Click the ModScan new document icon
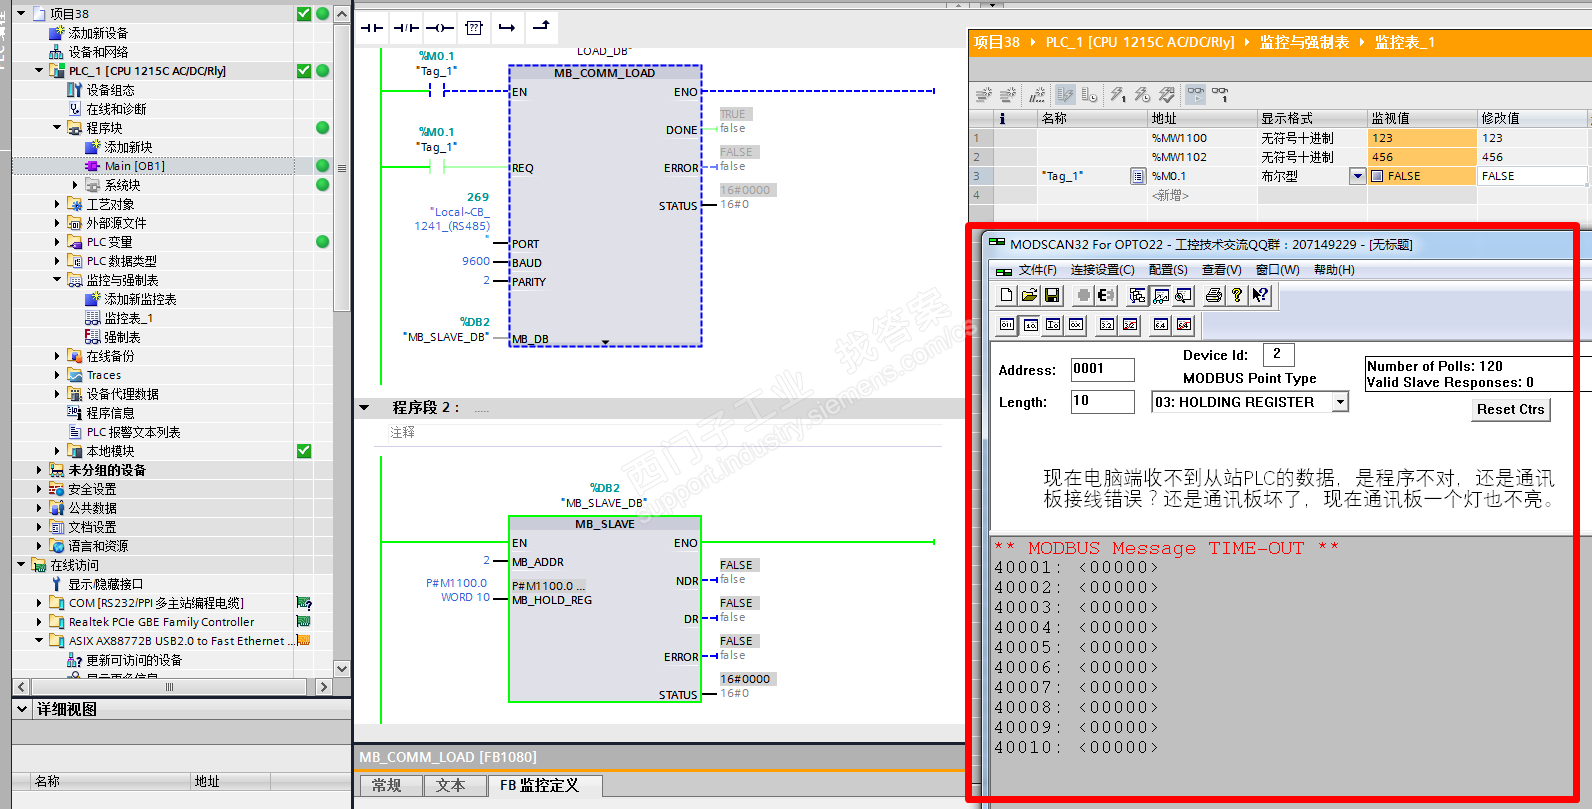This screenshot has height=809, width=1592. pos(1006,295)
